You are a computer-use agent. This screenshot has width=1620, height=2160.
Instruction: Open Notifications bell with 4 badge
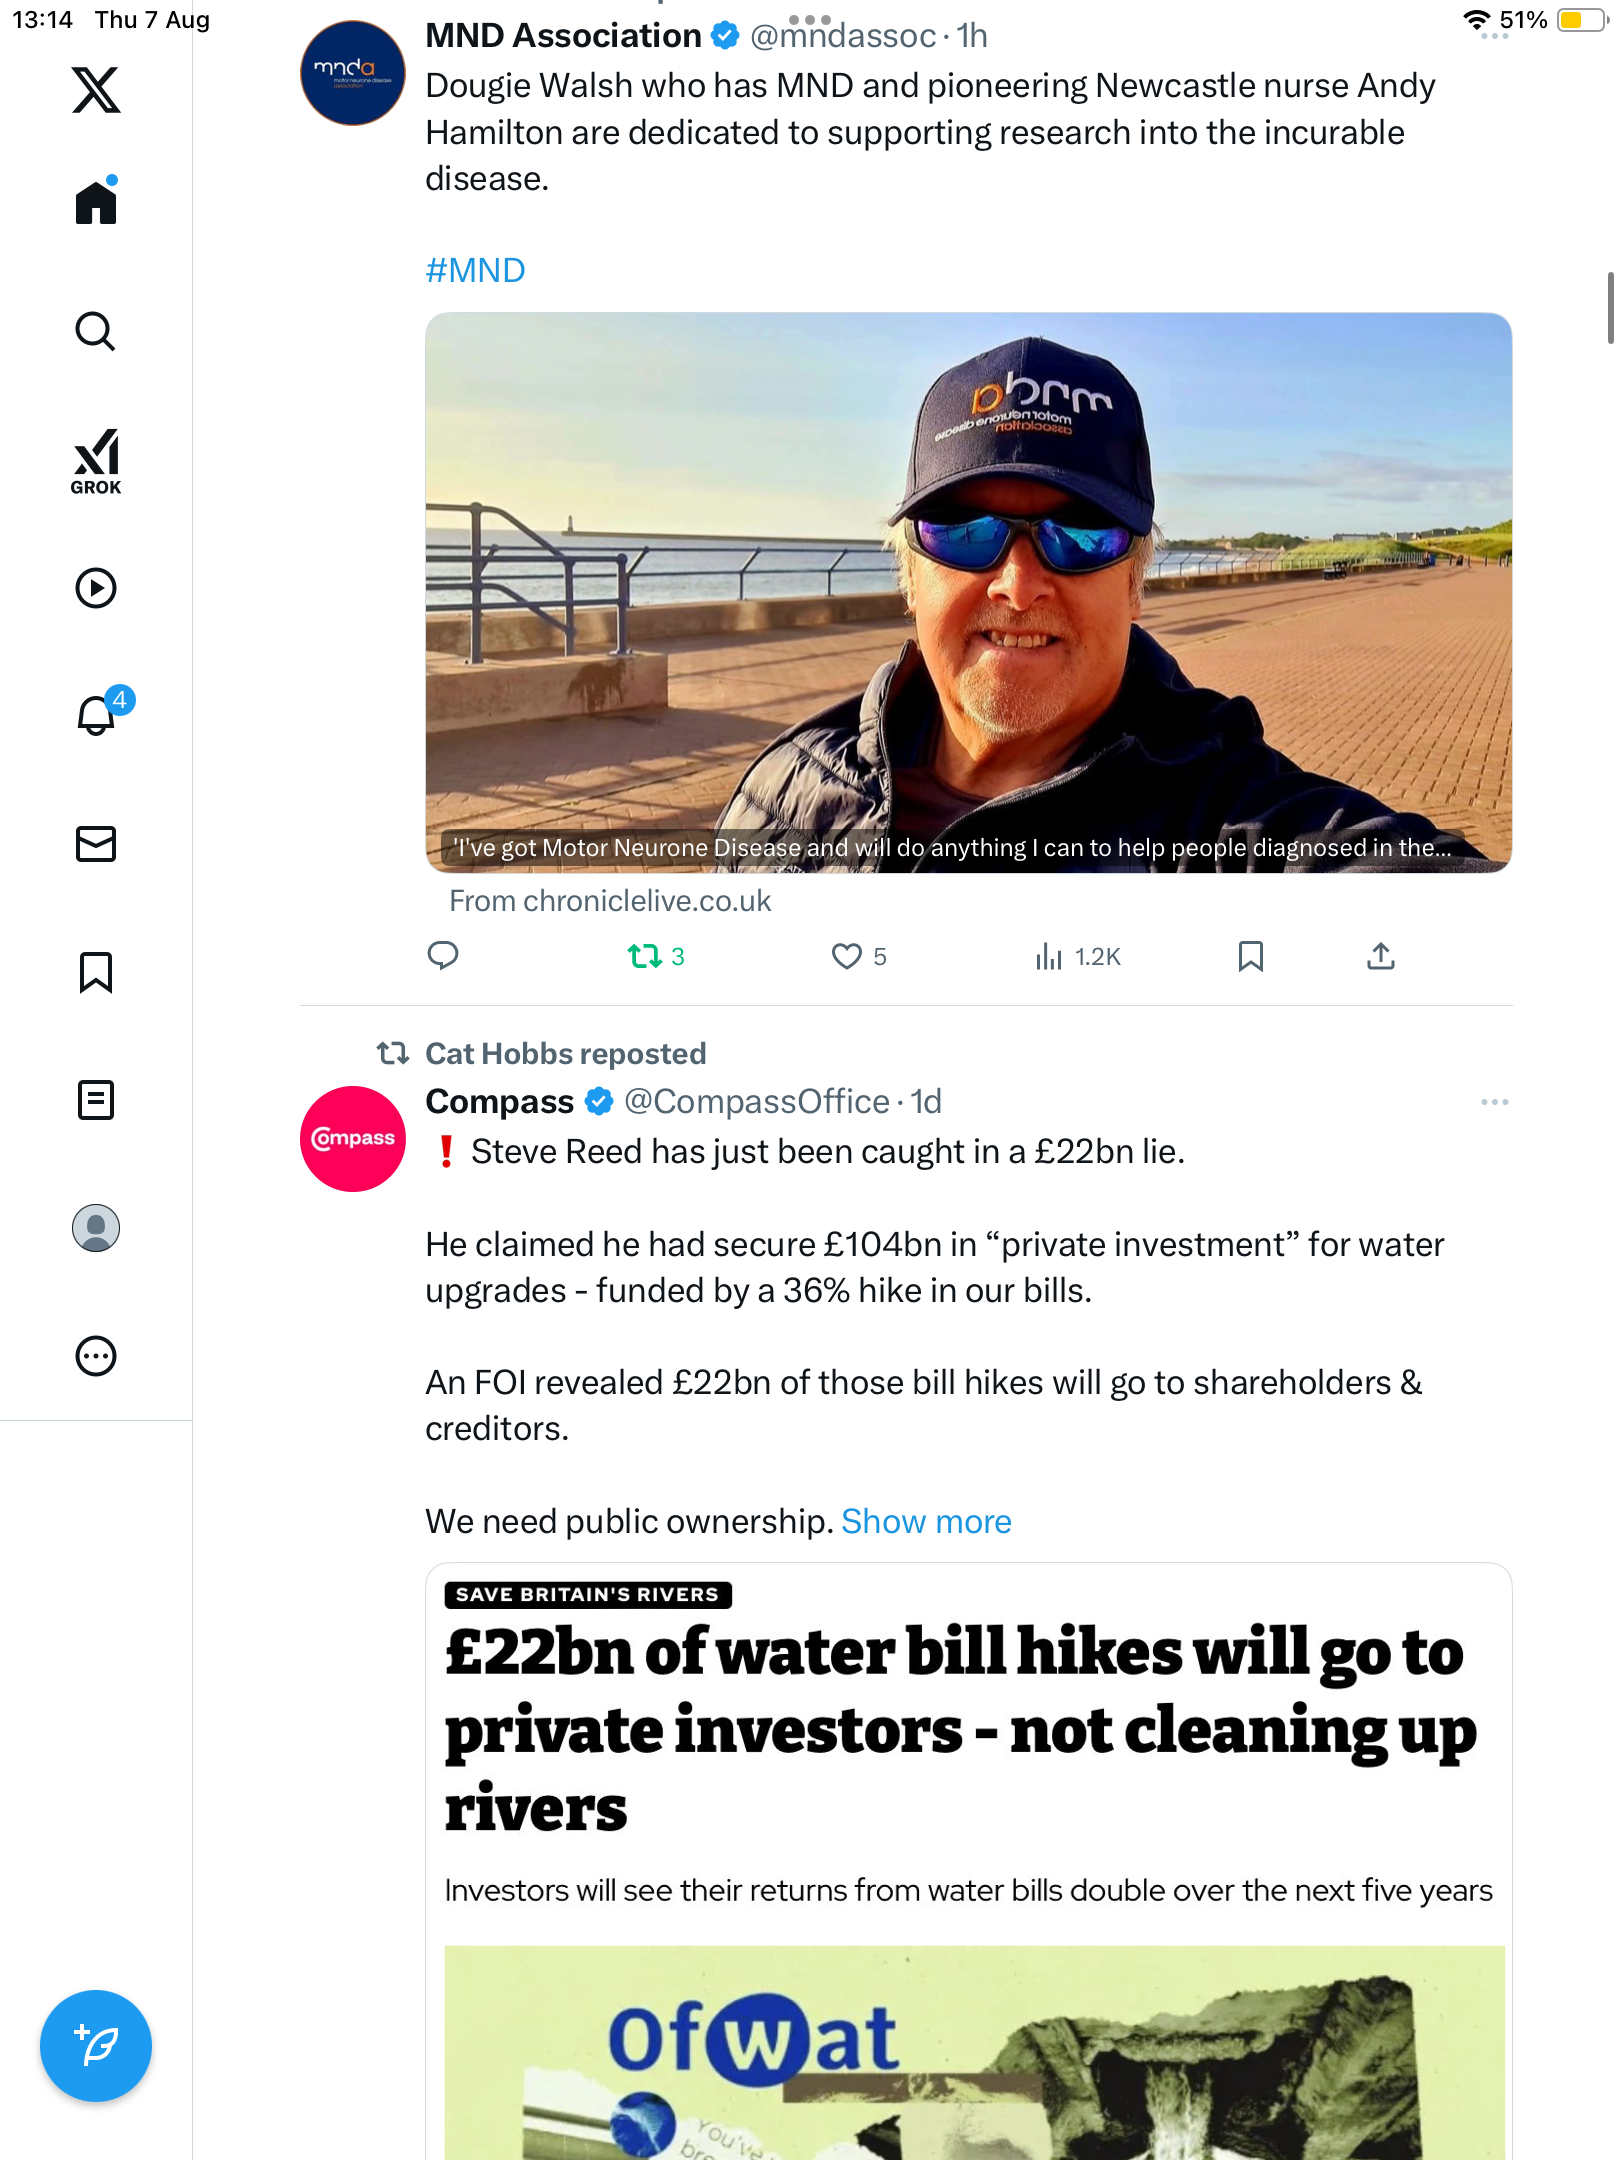pyautogui.click(x=98, y=715)
